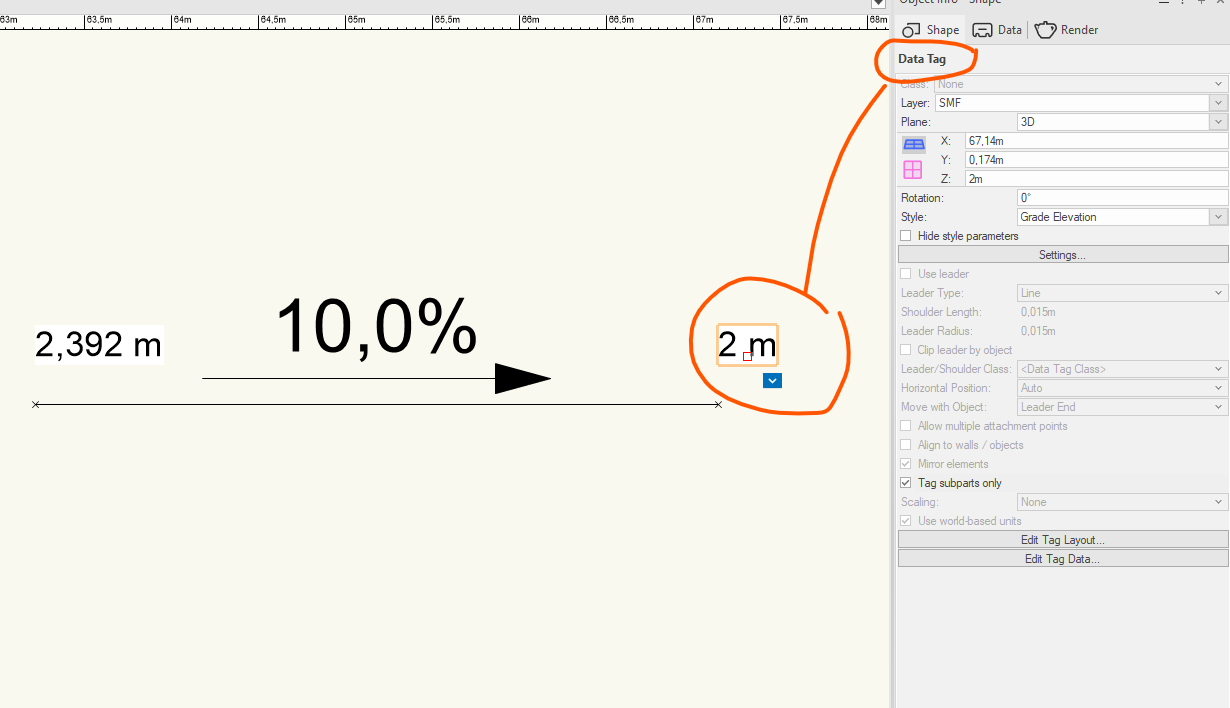The image size is (1230, 708).
Task: Click the Rotation input field
Action: tap(1121, 198)
